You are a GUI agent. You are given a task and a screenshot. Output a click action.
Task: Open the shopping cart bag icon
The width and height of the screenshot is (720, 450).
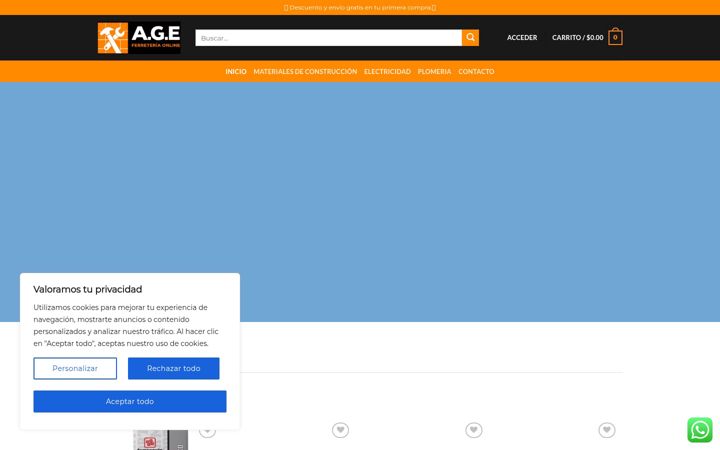click(x=615, y=37)
